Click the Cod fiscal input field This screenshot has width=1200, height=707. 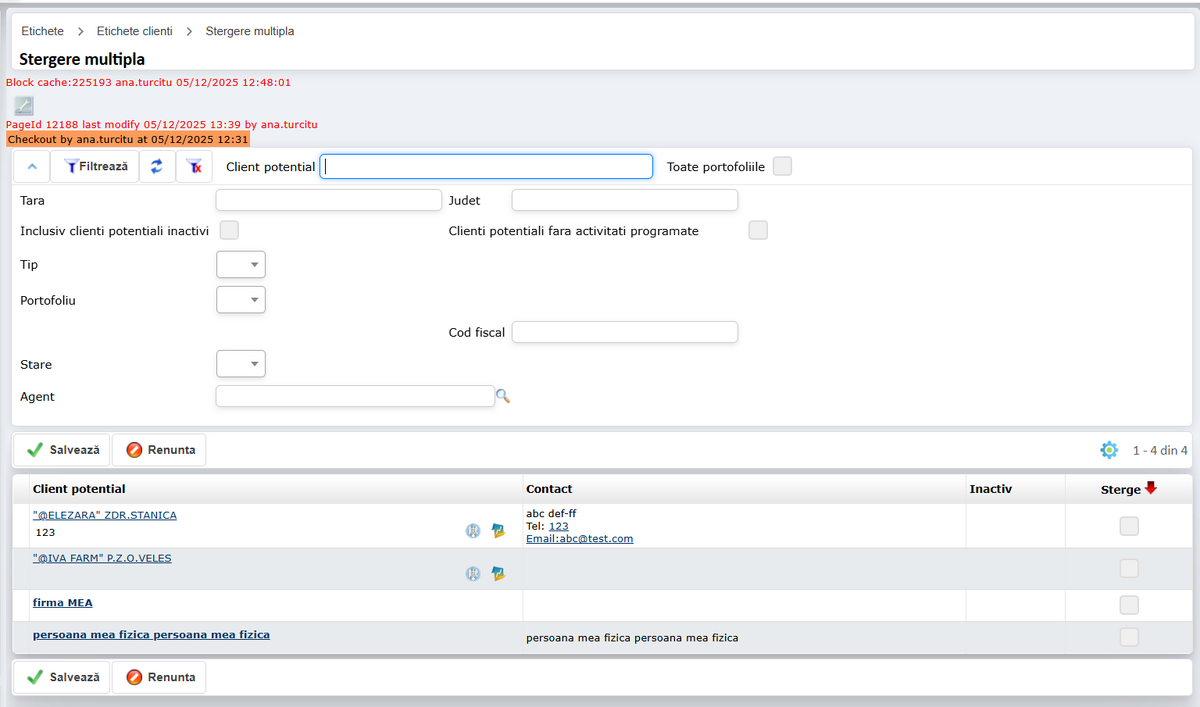pyautogui.click(x=624, y=332)
